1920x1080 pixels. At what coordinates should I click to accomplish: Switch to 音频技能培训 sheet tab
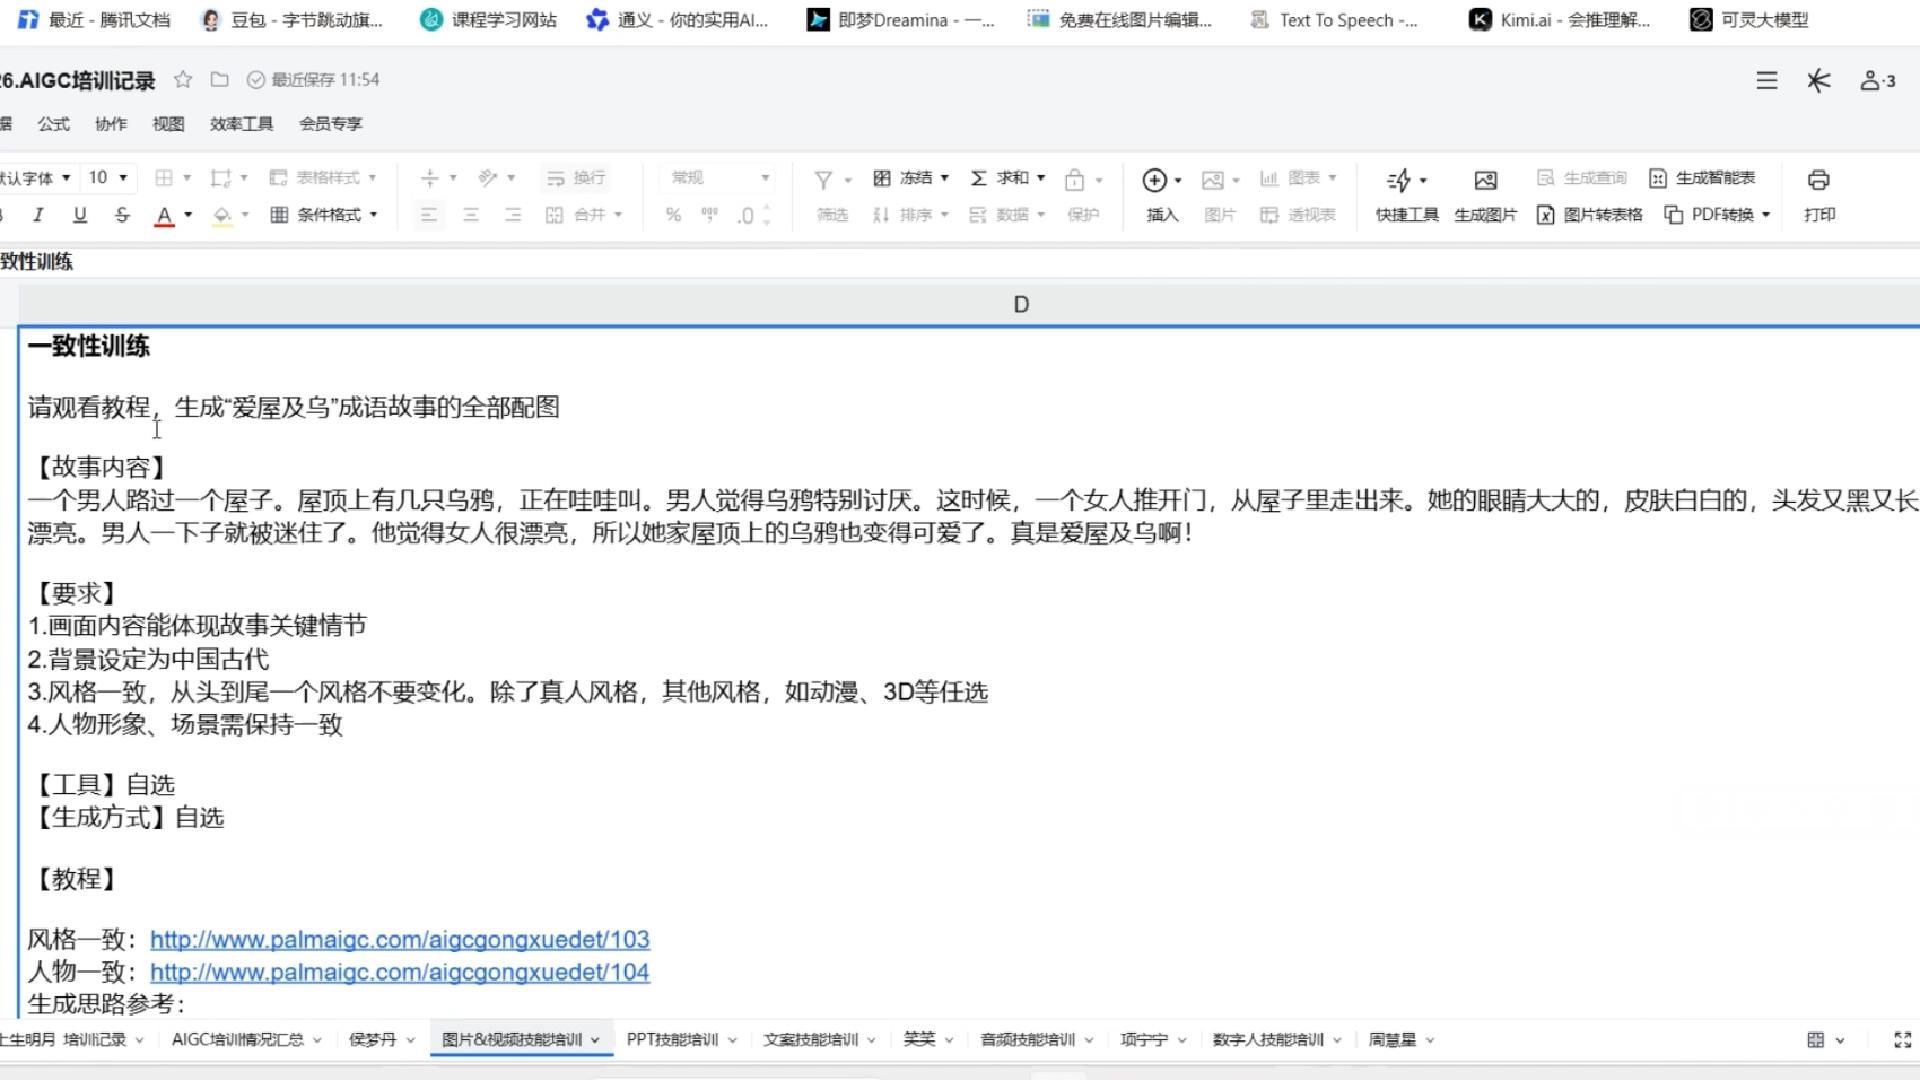(1027, 1039)
